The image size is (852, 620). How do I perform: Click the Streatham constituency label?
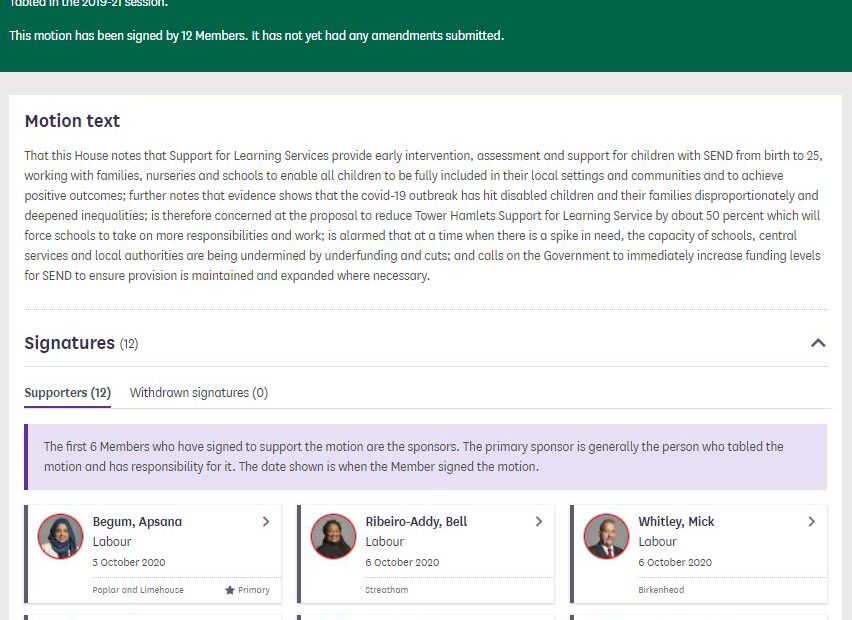pos(387,590)
